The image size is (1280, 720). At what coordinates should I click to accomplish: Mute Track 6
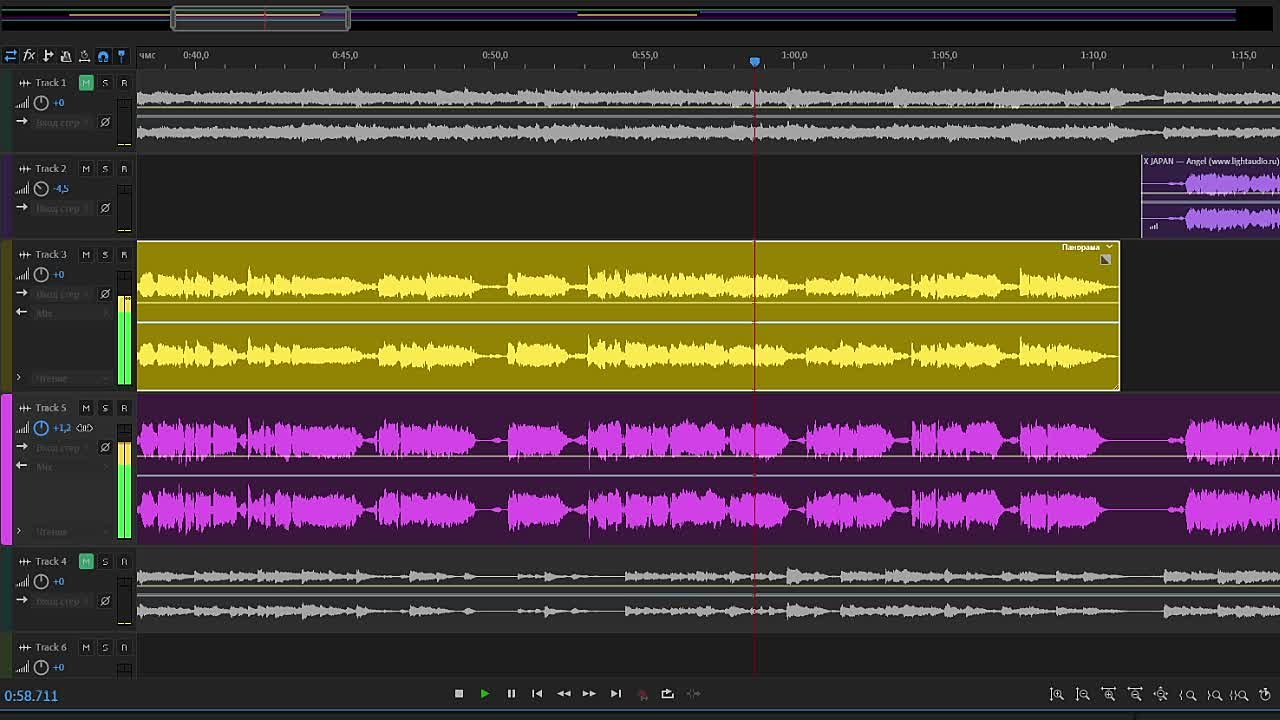[86, 648]
